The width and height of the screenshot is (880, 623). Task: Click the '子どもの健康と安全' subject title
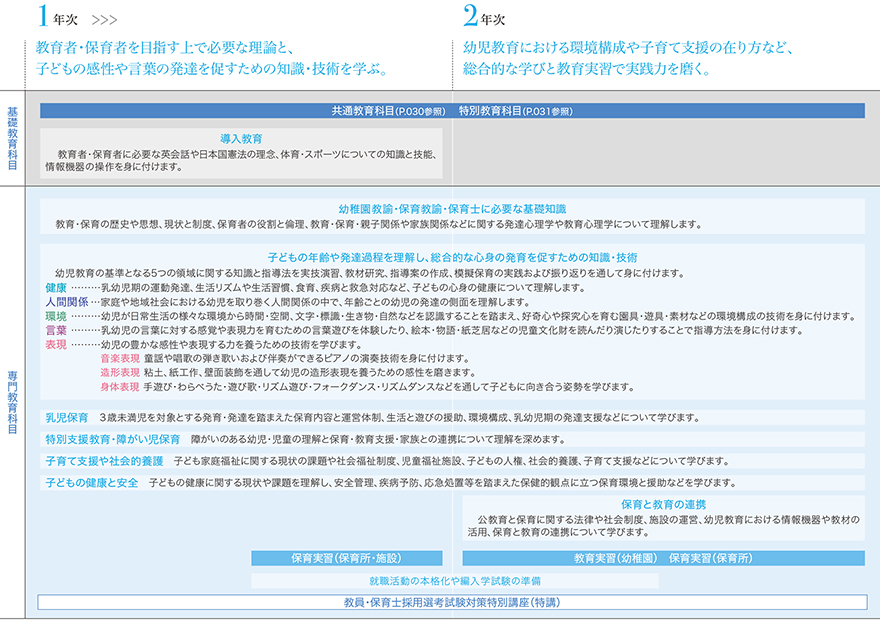click(x=91, y=483)
